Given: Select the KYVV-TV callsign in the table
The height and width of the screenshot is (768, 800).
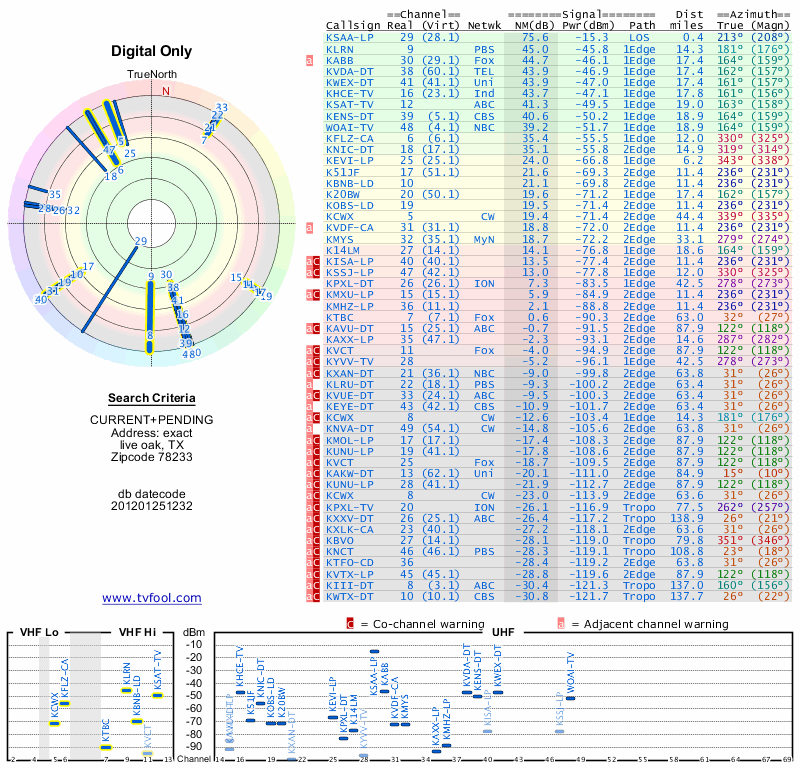Looking at the screenshot, I should 350,362.
